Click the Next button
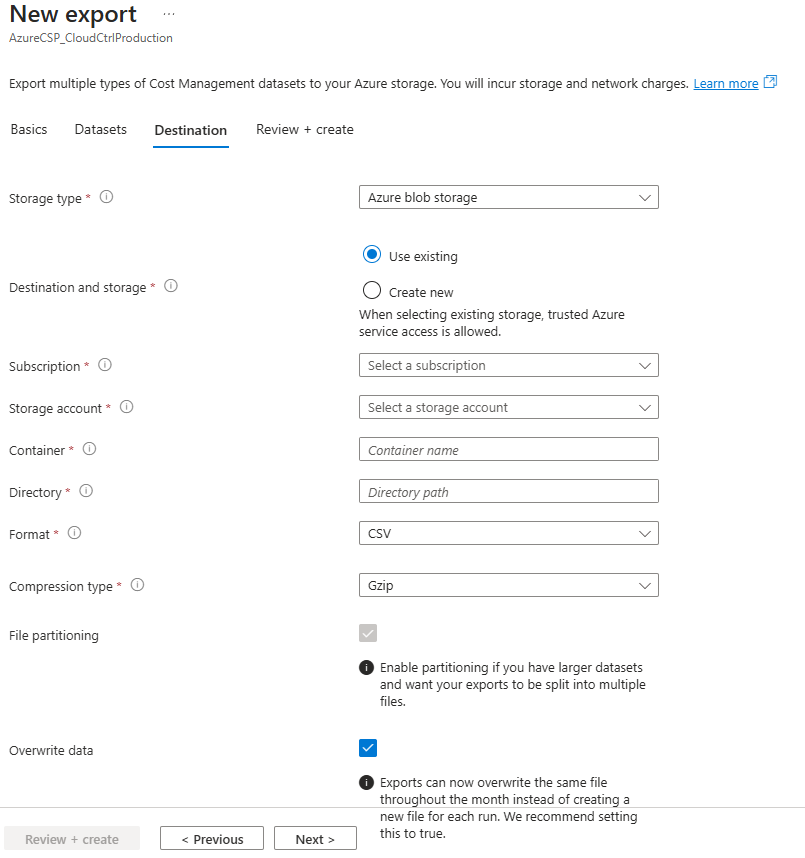The width and height of the screenshot is (805, 858). (x=315, y=838)
